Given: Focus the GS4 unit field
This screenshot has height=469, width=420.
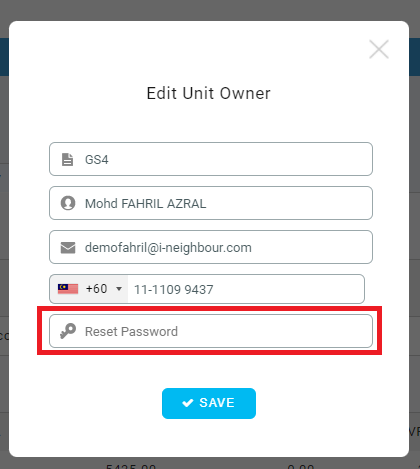Looking at the screenshot, I should coord(211,159).
